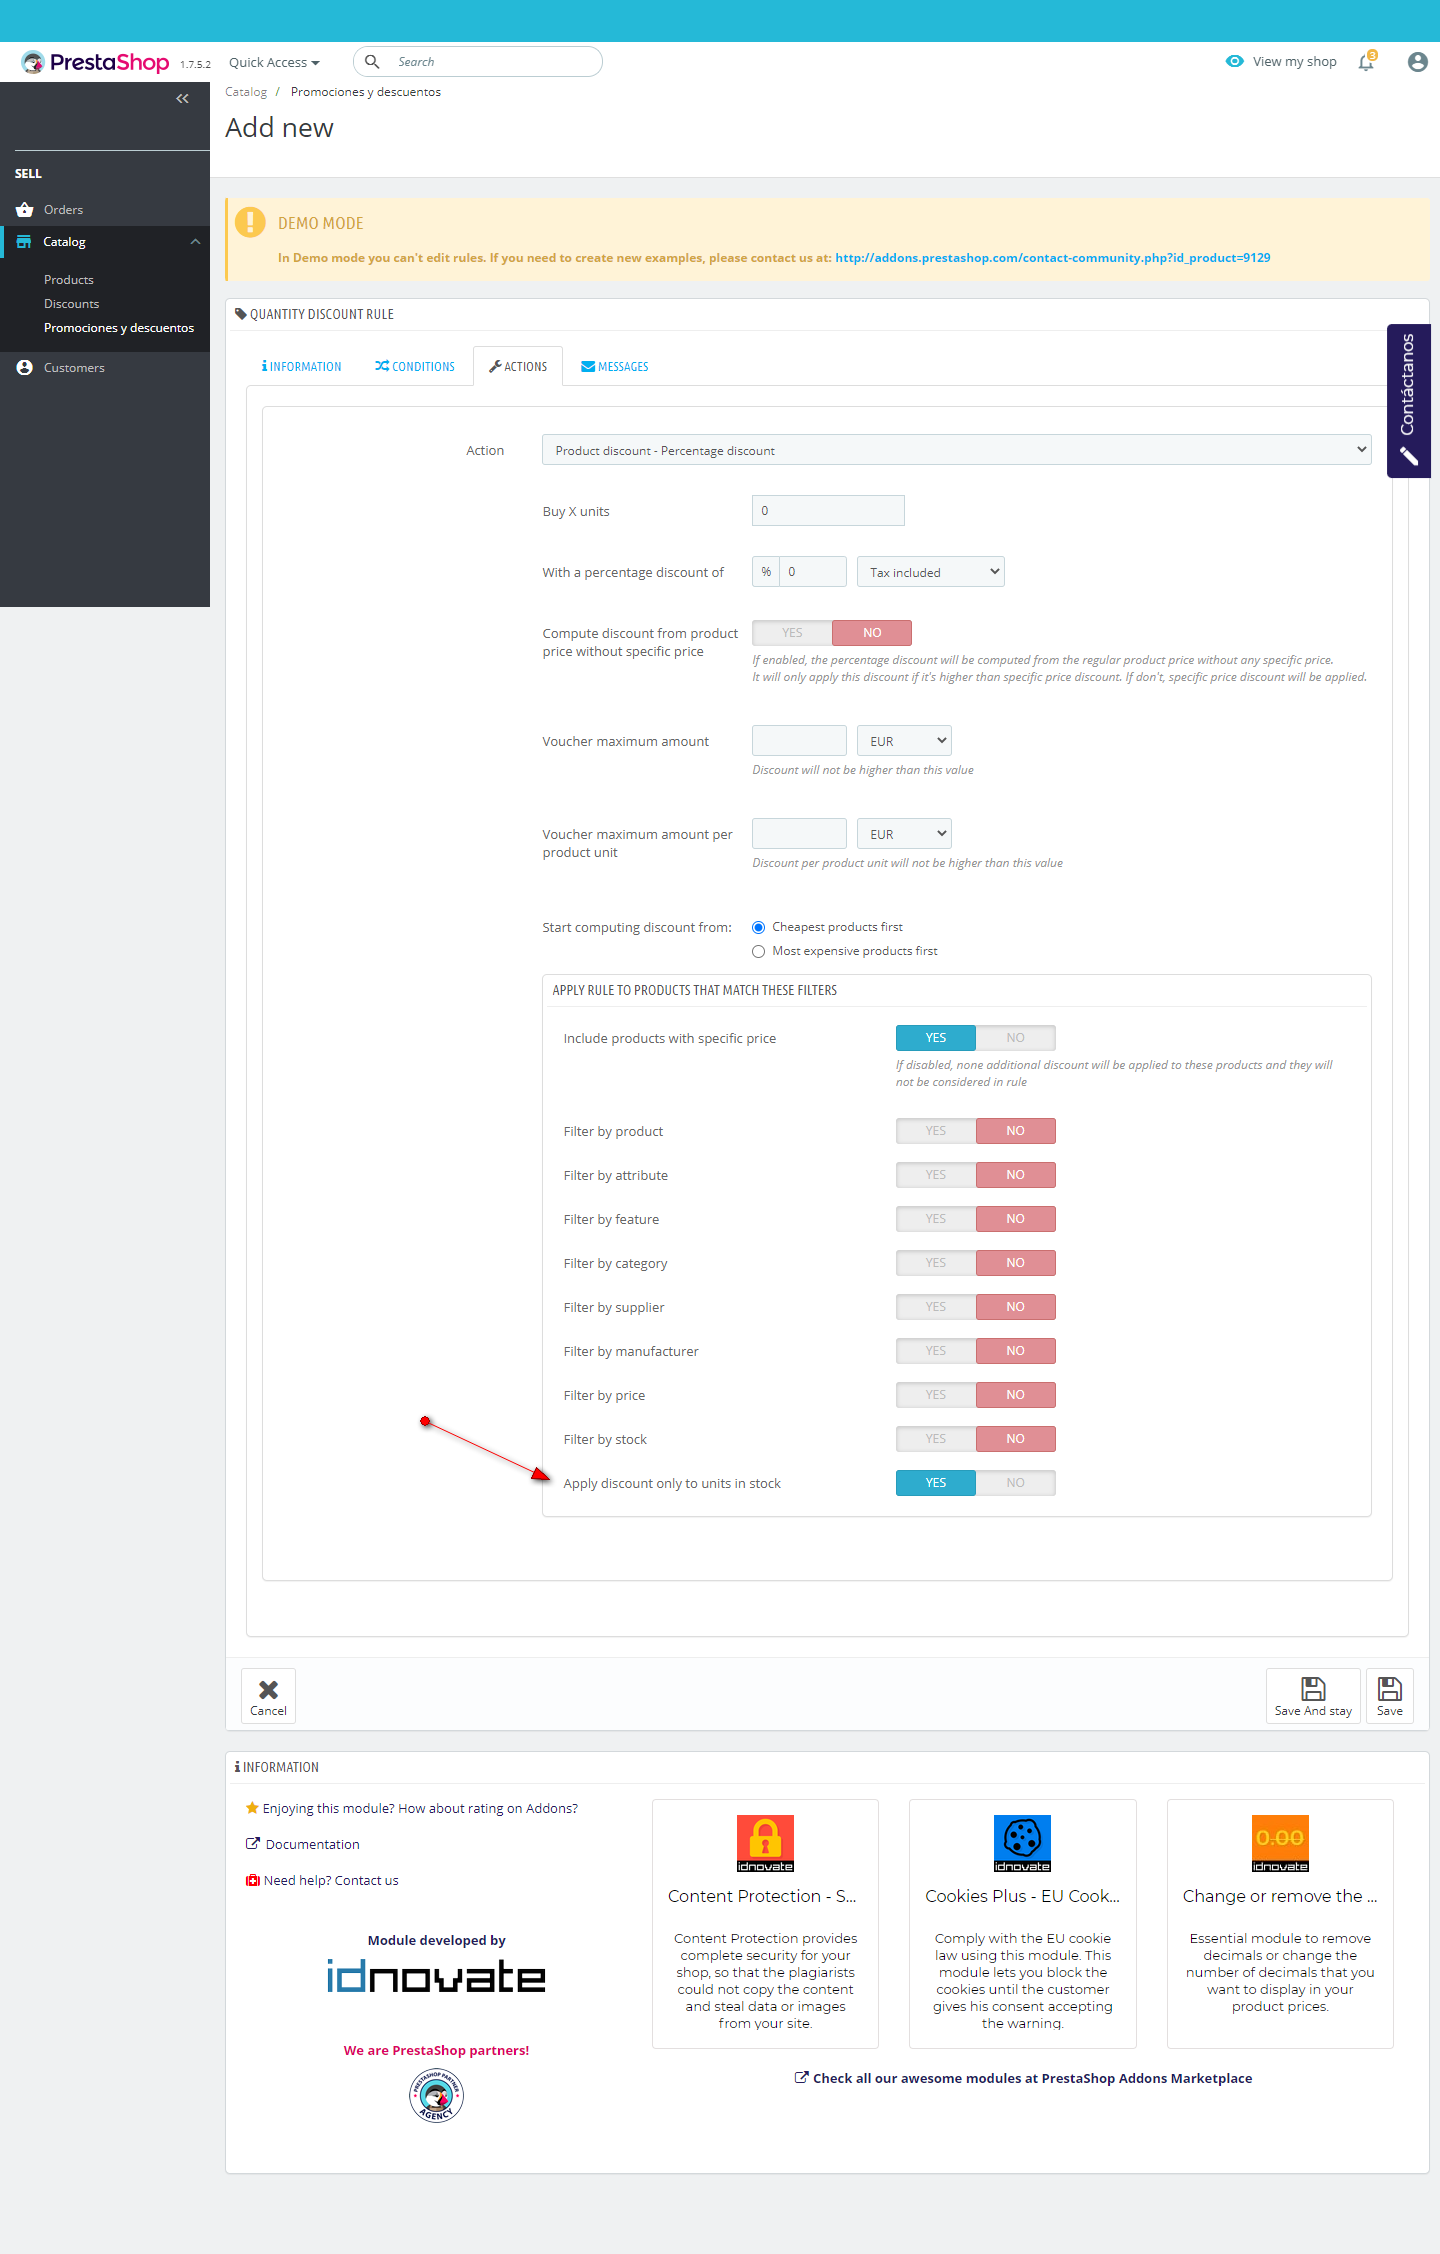Click the Cancel X icon
The height and width of the screenshot is (2254, 1440).
coord(268,1689)
